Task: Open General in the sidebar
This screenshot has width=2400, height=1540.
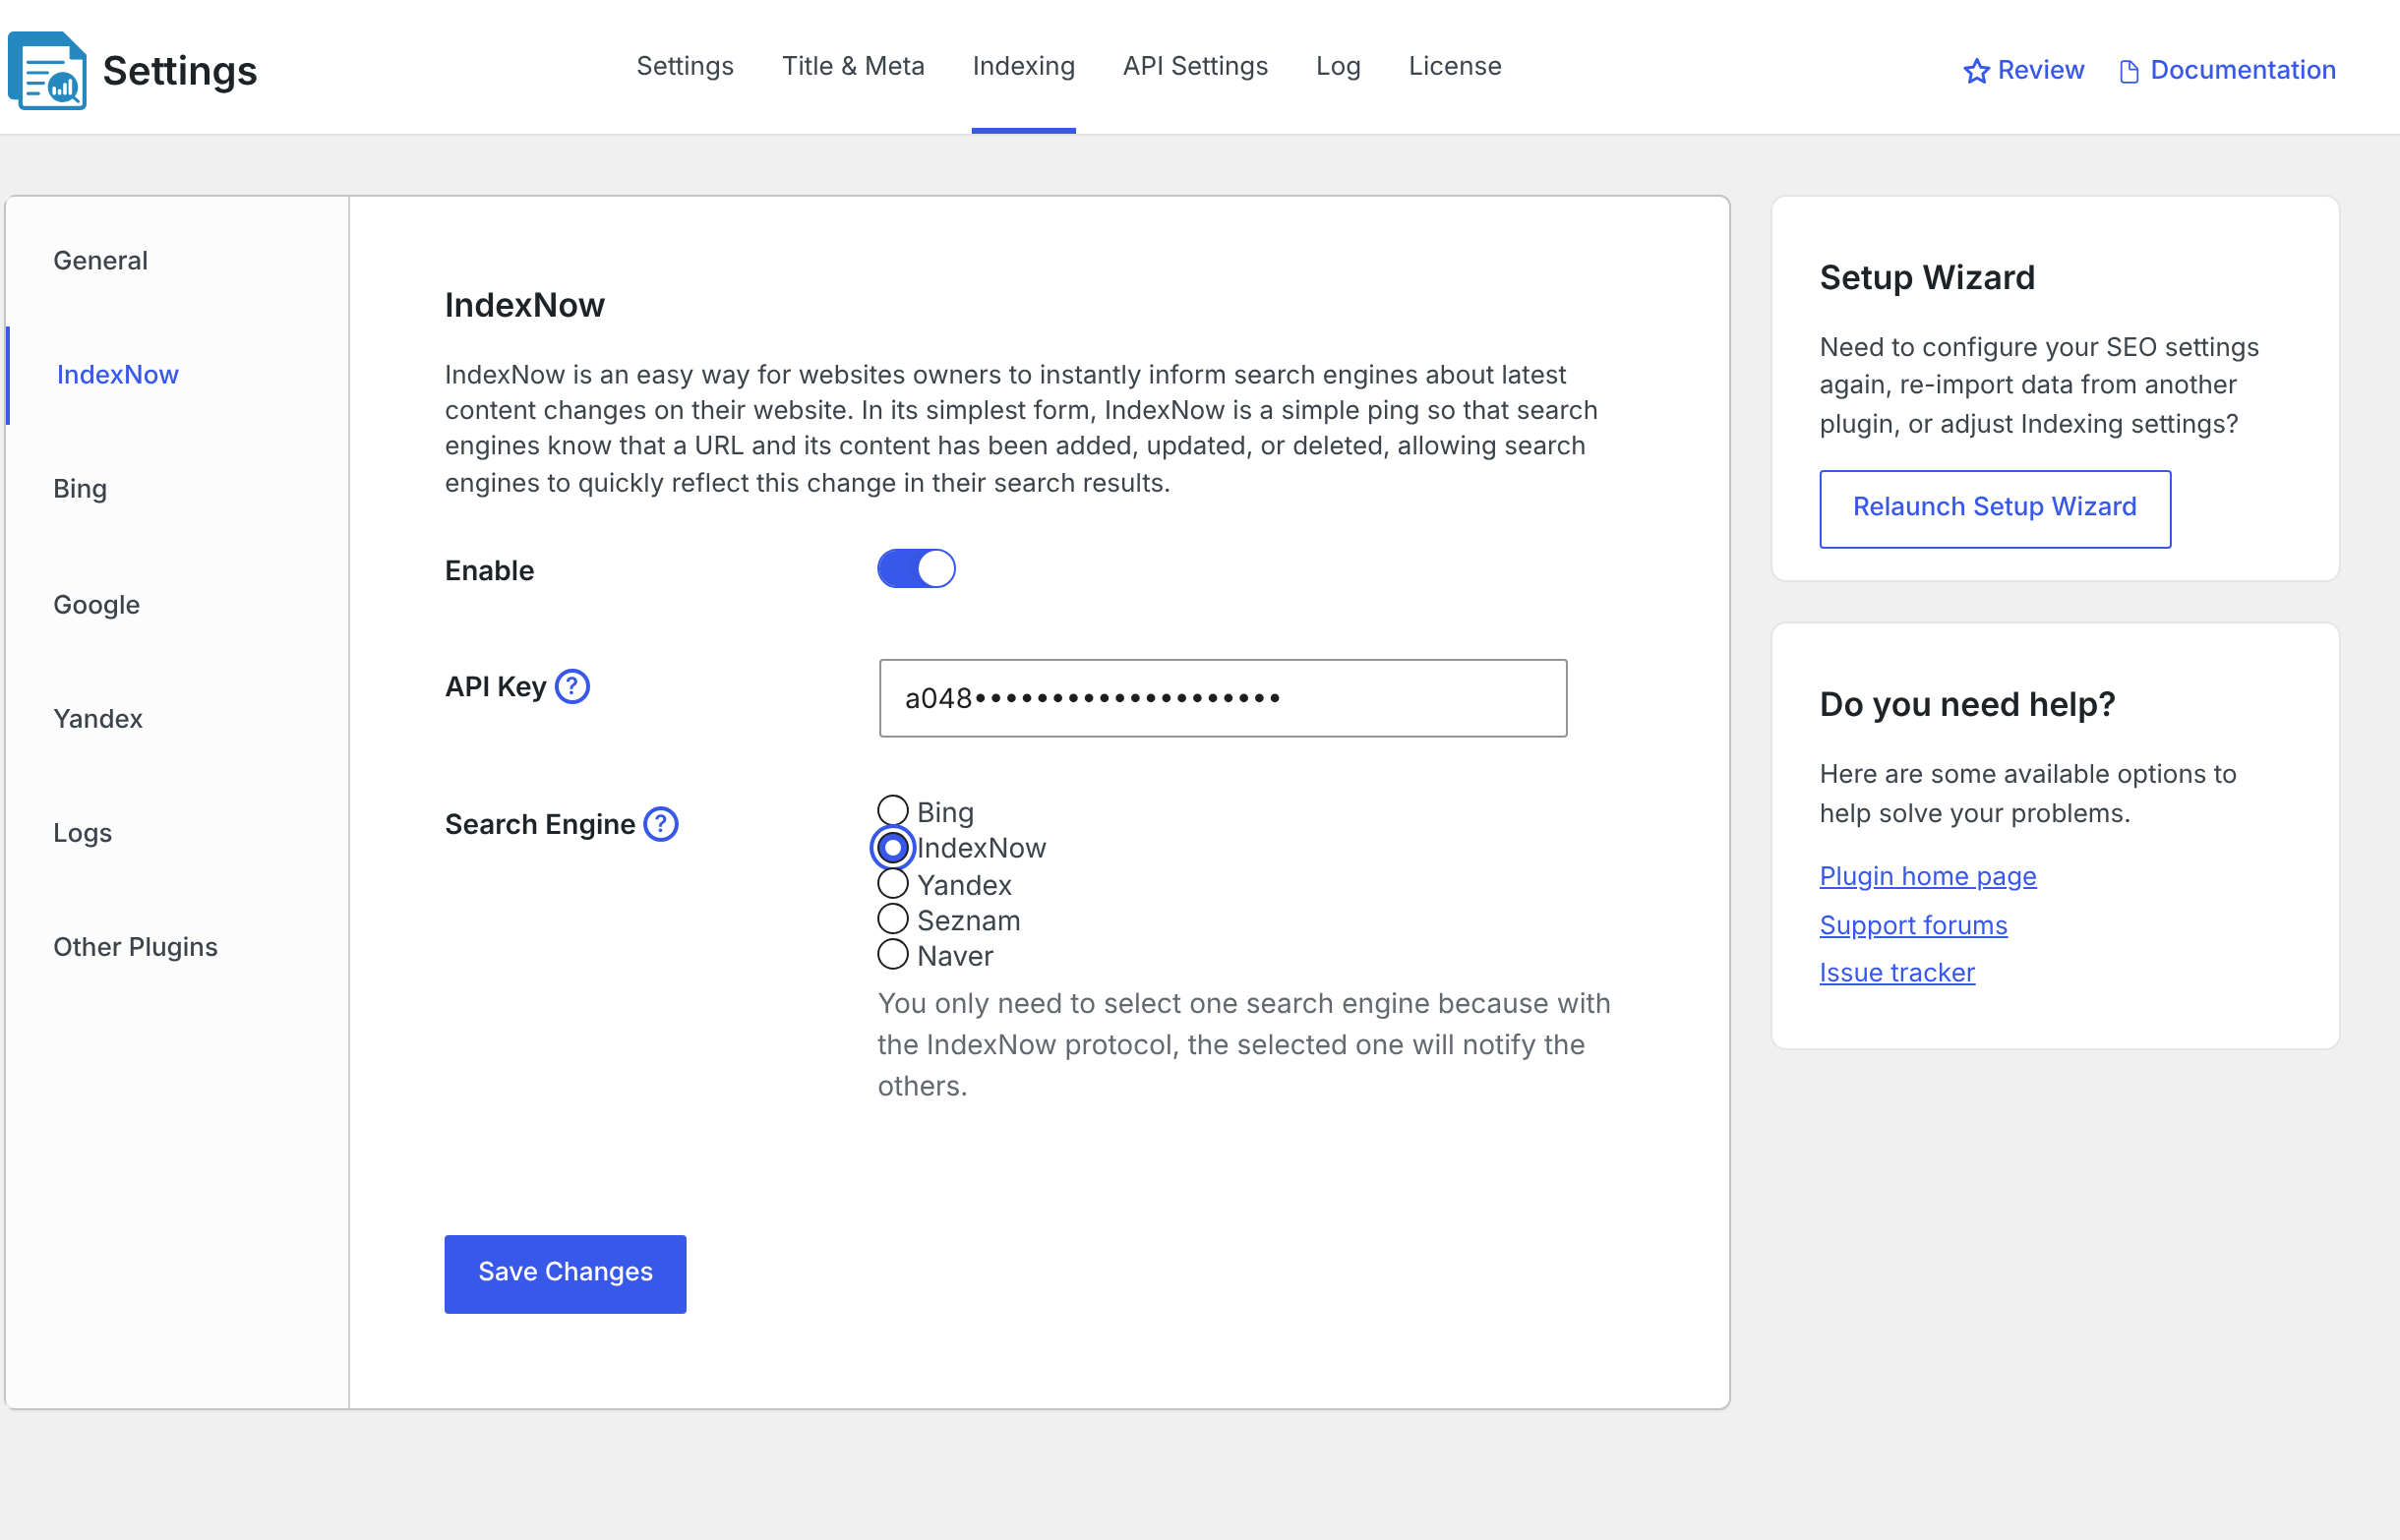Action: (100, 260)
